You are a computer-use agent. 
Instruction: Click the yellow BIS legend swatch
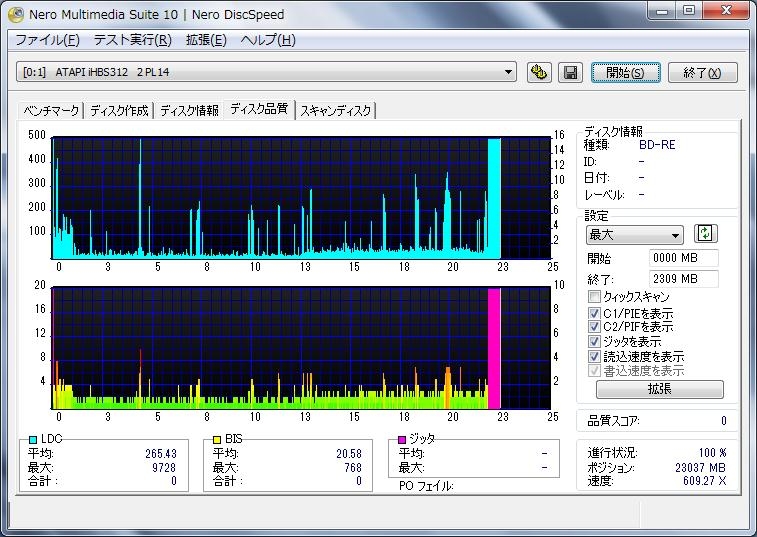pos(217,439)
